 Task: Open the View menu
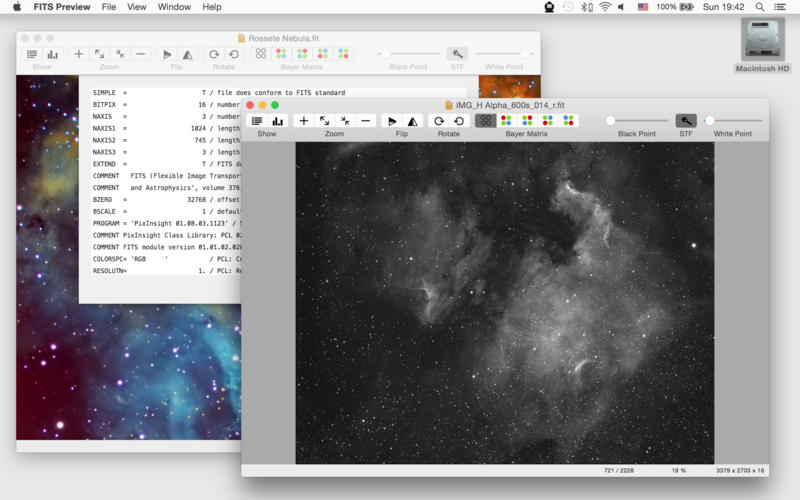tap(137, 7)
